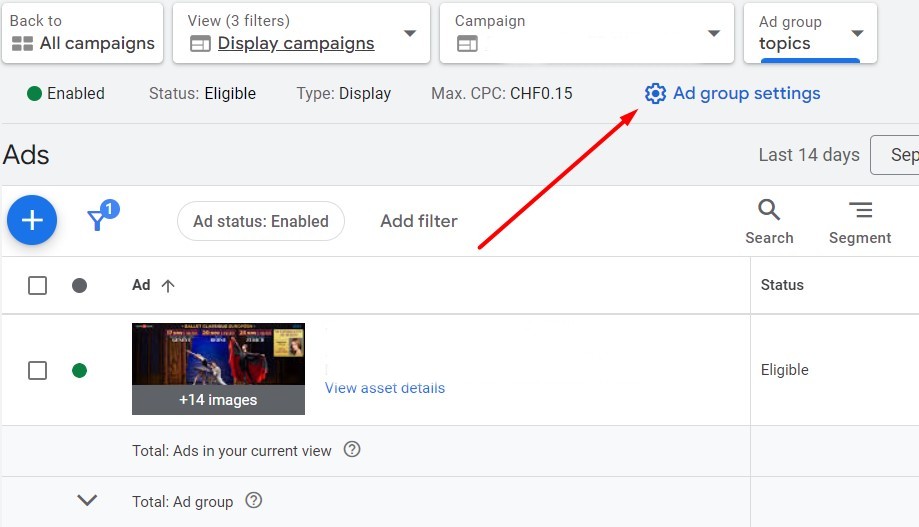This screenshot has height=527, width=919.
Task: Expand the Total: Ad group chevron
Action: [87, 501]
